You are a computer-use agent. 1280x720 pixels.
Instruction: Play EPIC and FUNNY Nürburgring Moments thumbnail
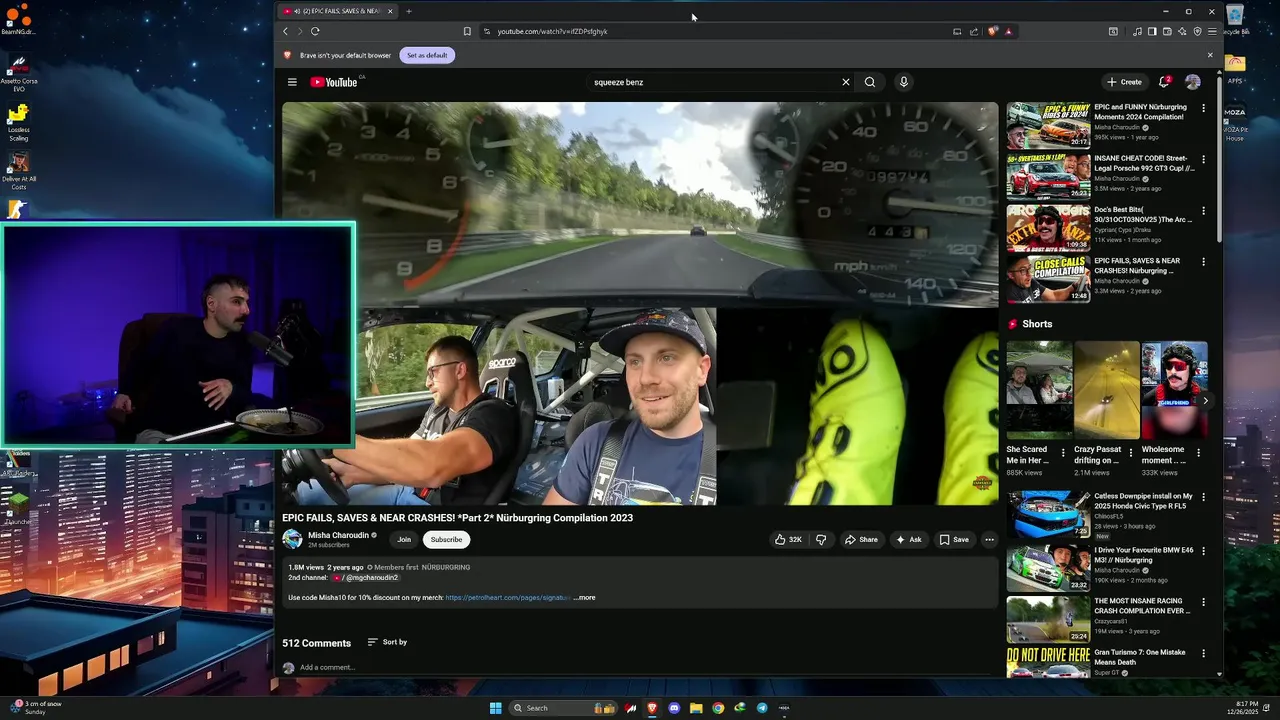pyautogui.click(x=1048, y=125)
